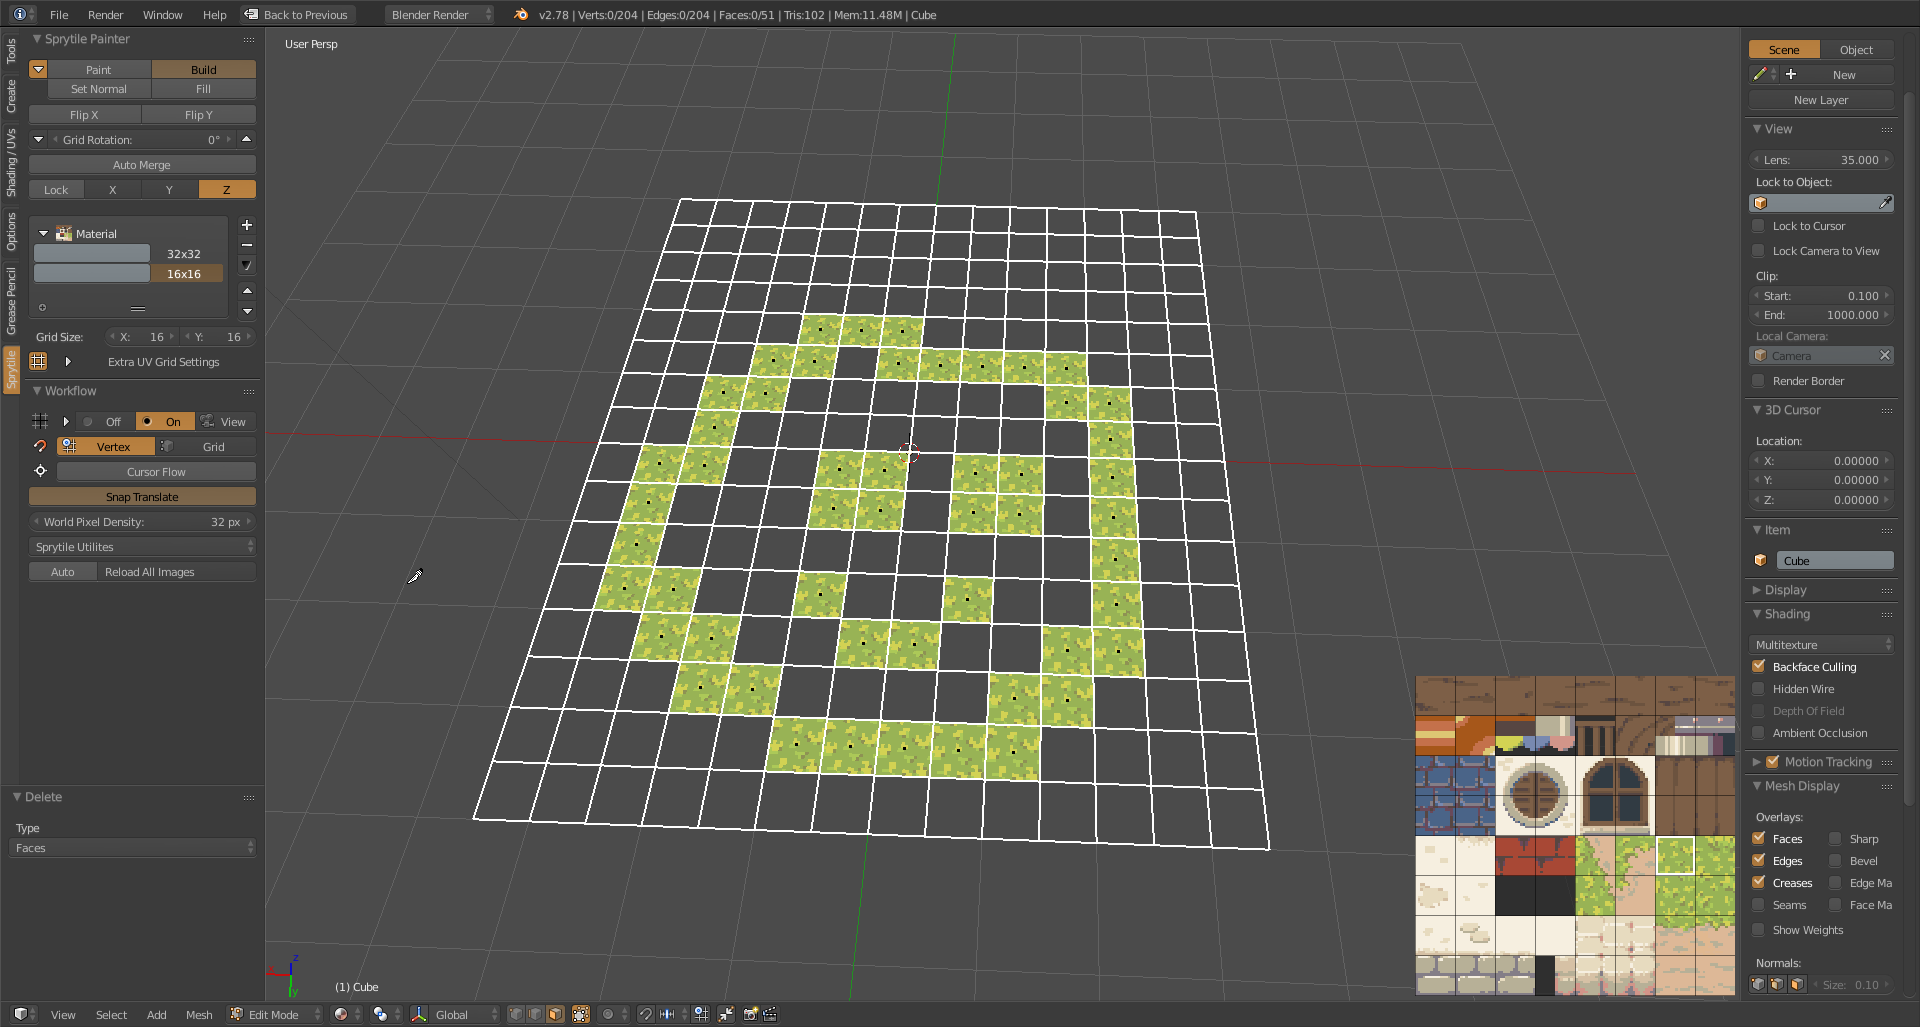This screenshot has height=1027, width=1920.
Task: Expand the Display panel
Action: tap(1785, 590)
